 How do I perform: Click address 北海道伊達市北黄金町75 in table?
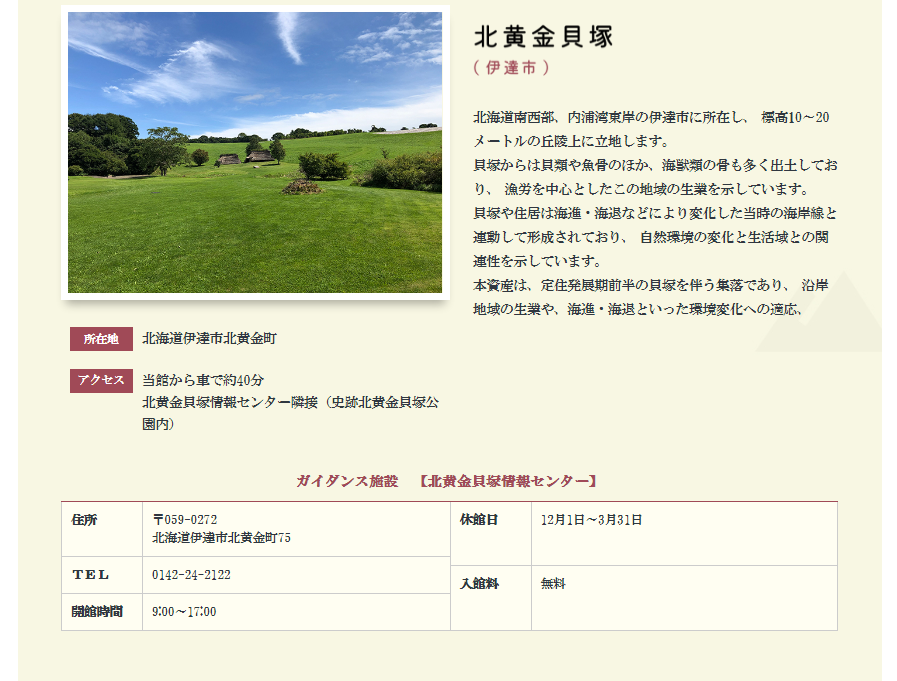(x=221, y=537)
